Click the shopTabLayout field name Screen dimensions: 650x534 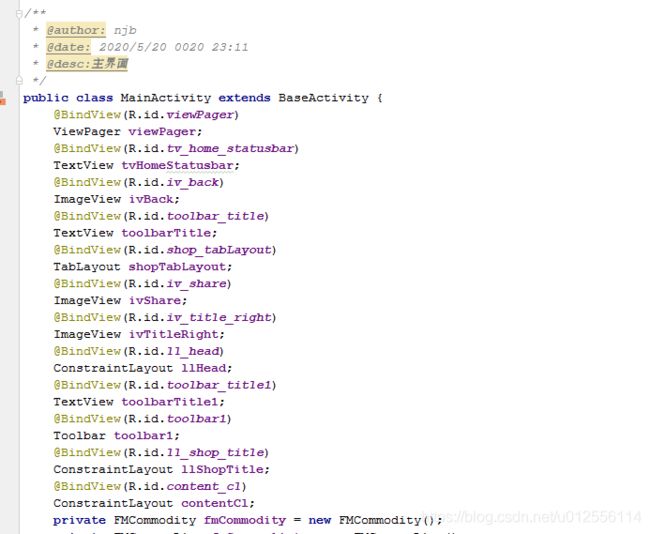[x=177, y=267]
